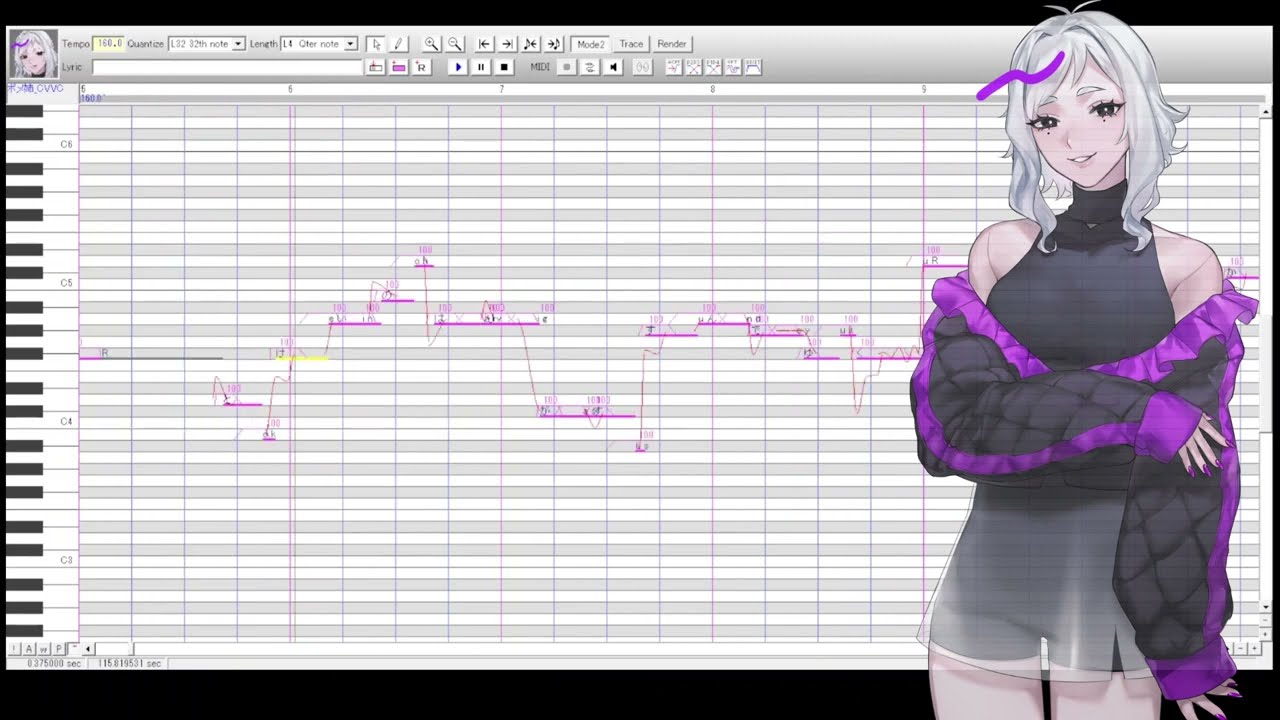Jump to the end with the right-bar arrow

507,44
